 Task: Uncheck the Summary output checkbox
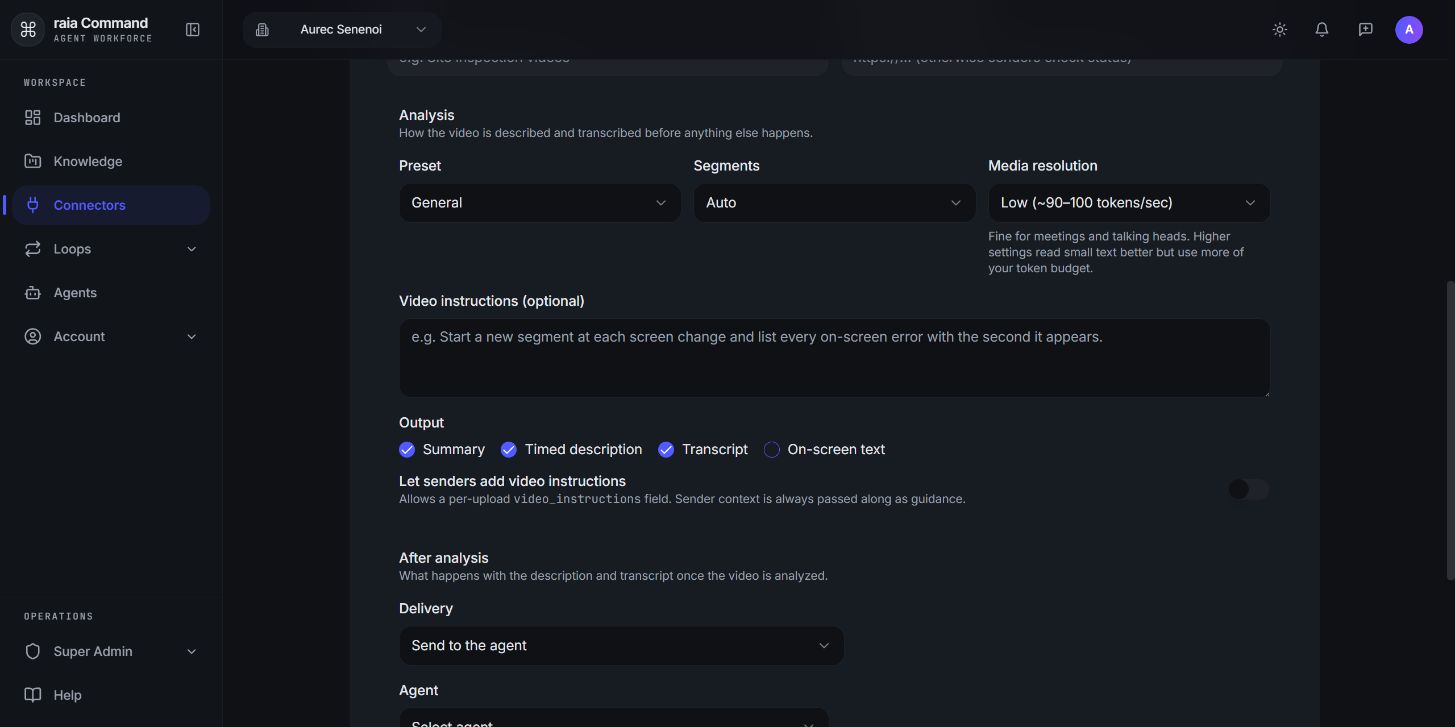[407, 450]
